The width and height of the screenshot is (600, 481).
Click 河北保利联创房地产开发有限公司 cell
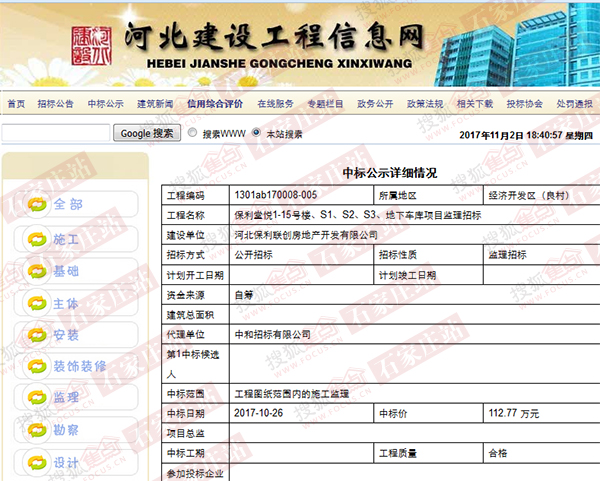click(x=306, y=235)
